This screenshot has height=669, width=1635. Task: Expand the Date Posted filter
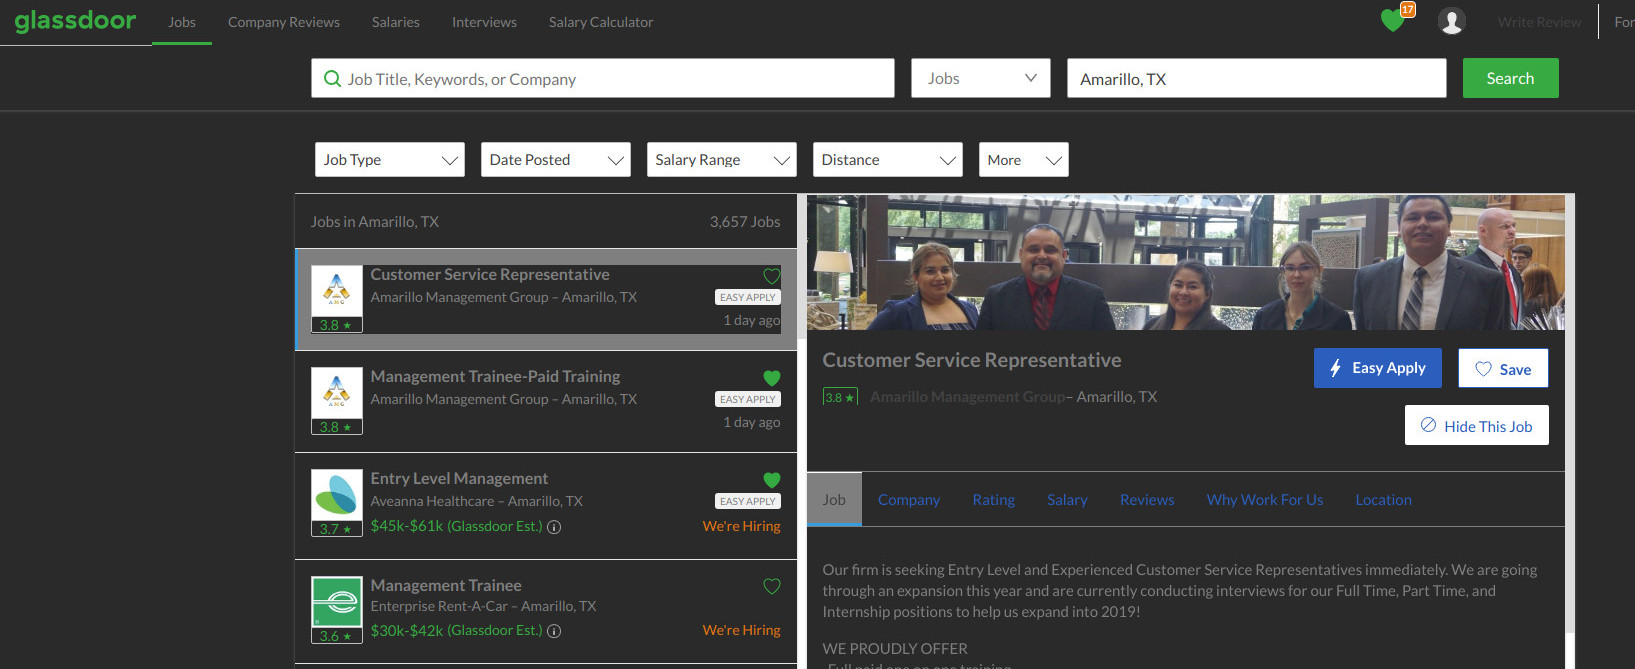(x=556, y=160)
